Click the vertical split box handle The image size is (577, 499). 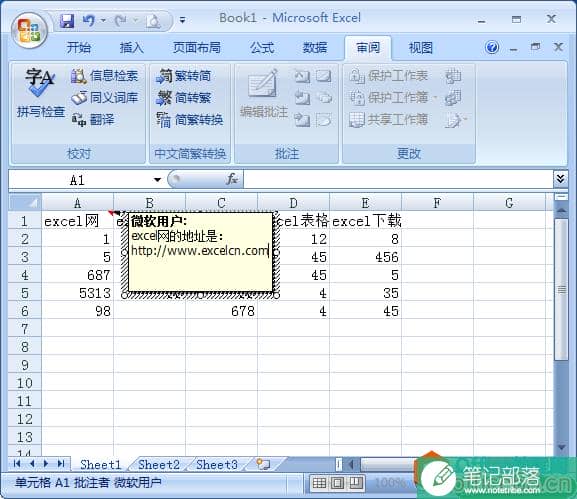point(561,198)
